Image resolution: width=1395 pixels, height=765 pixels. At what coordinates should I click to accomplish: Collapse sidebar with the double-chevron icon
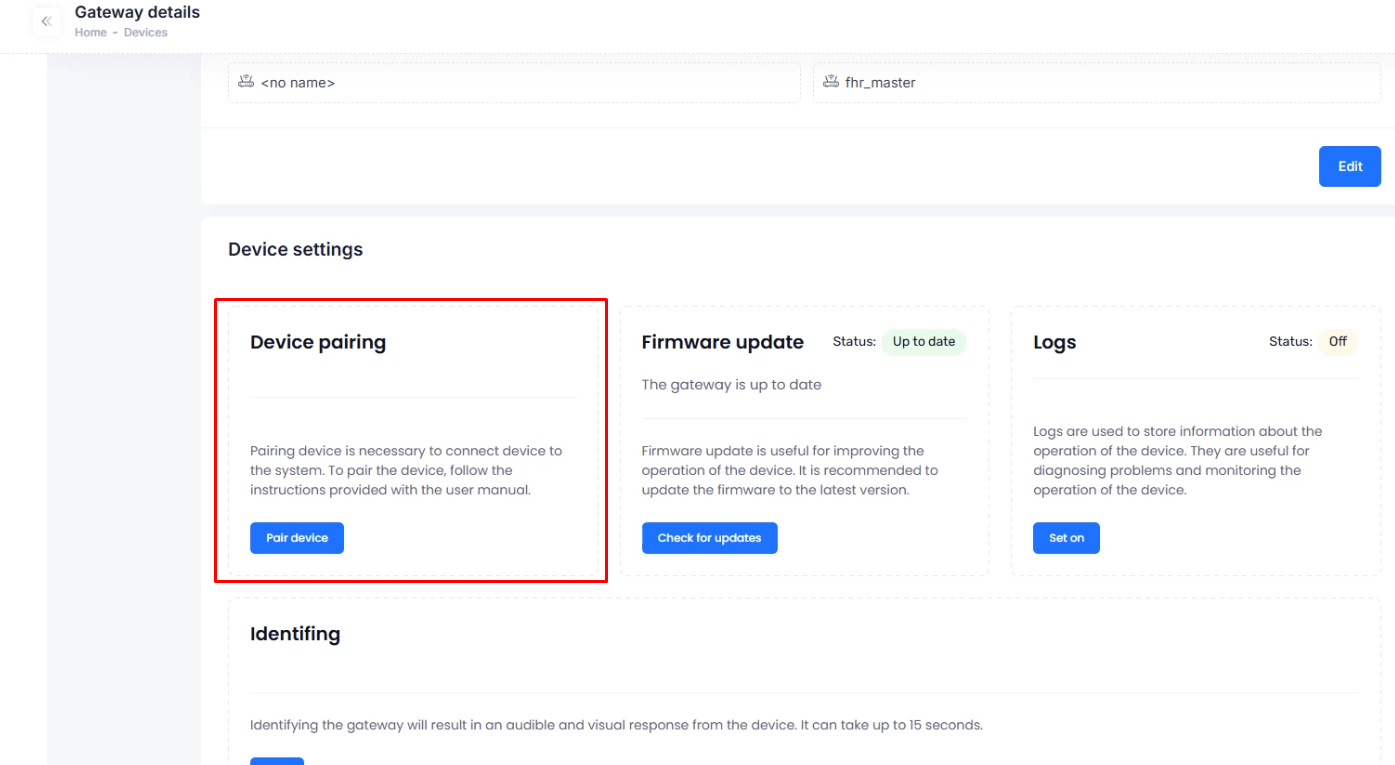(46, 21)
